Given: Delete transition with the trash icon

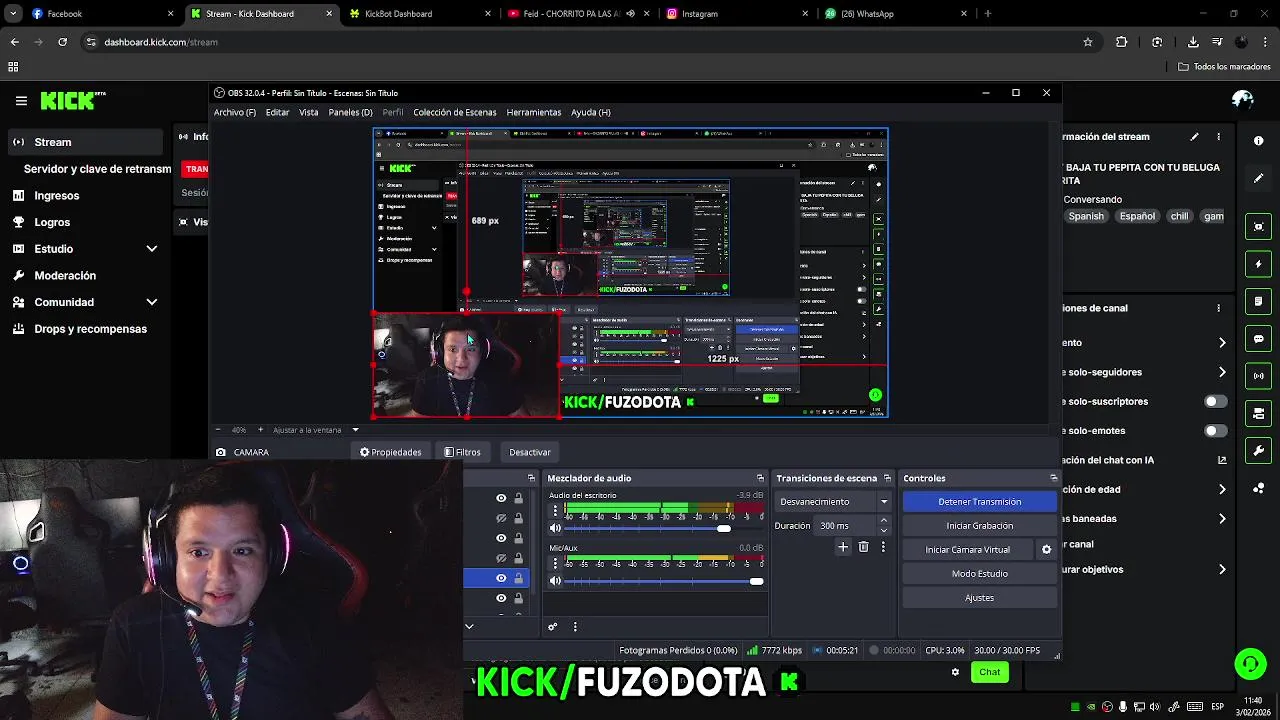Looking at the screenshot, I should 864,547.
